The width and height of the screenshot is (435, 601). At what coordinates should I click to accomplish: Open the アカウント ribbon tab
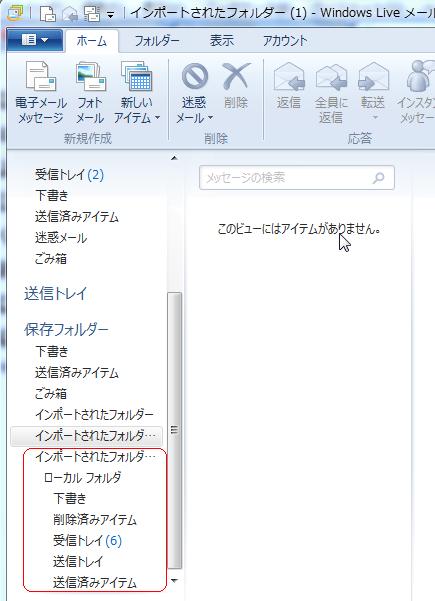click(x=285, y=41)
